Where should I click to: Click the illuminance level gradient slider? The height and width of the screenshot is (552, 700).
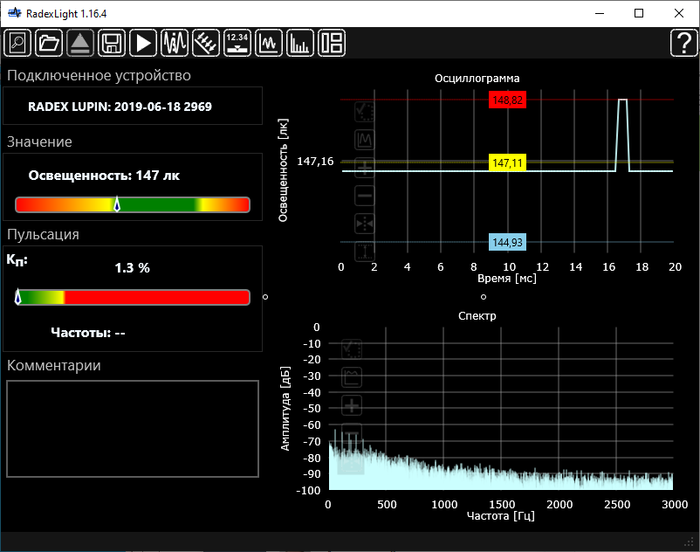point(132,204)
